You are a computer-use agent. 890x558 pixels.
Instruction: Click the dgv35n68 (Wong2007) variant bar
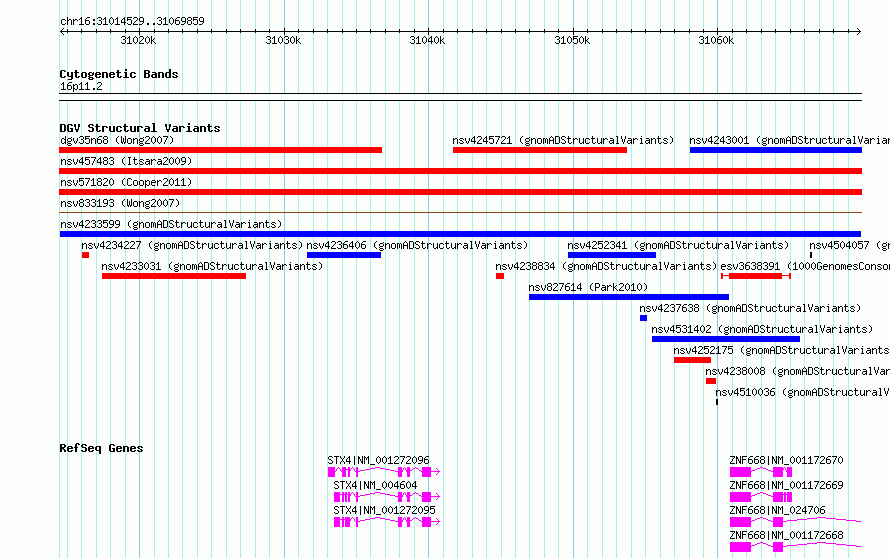pyautogui.click(x=220, y=150)
